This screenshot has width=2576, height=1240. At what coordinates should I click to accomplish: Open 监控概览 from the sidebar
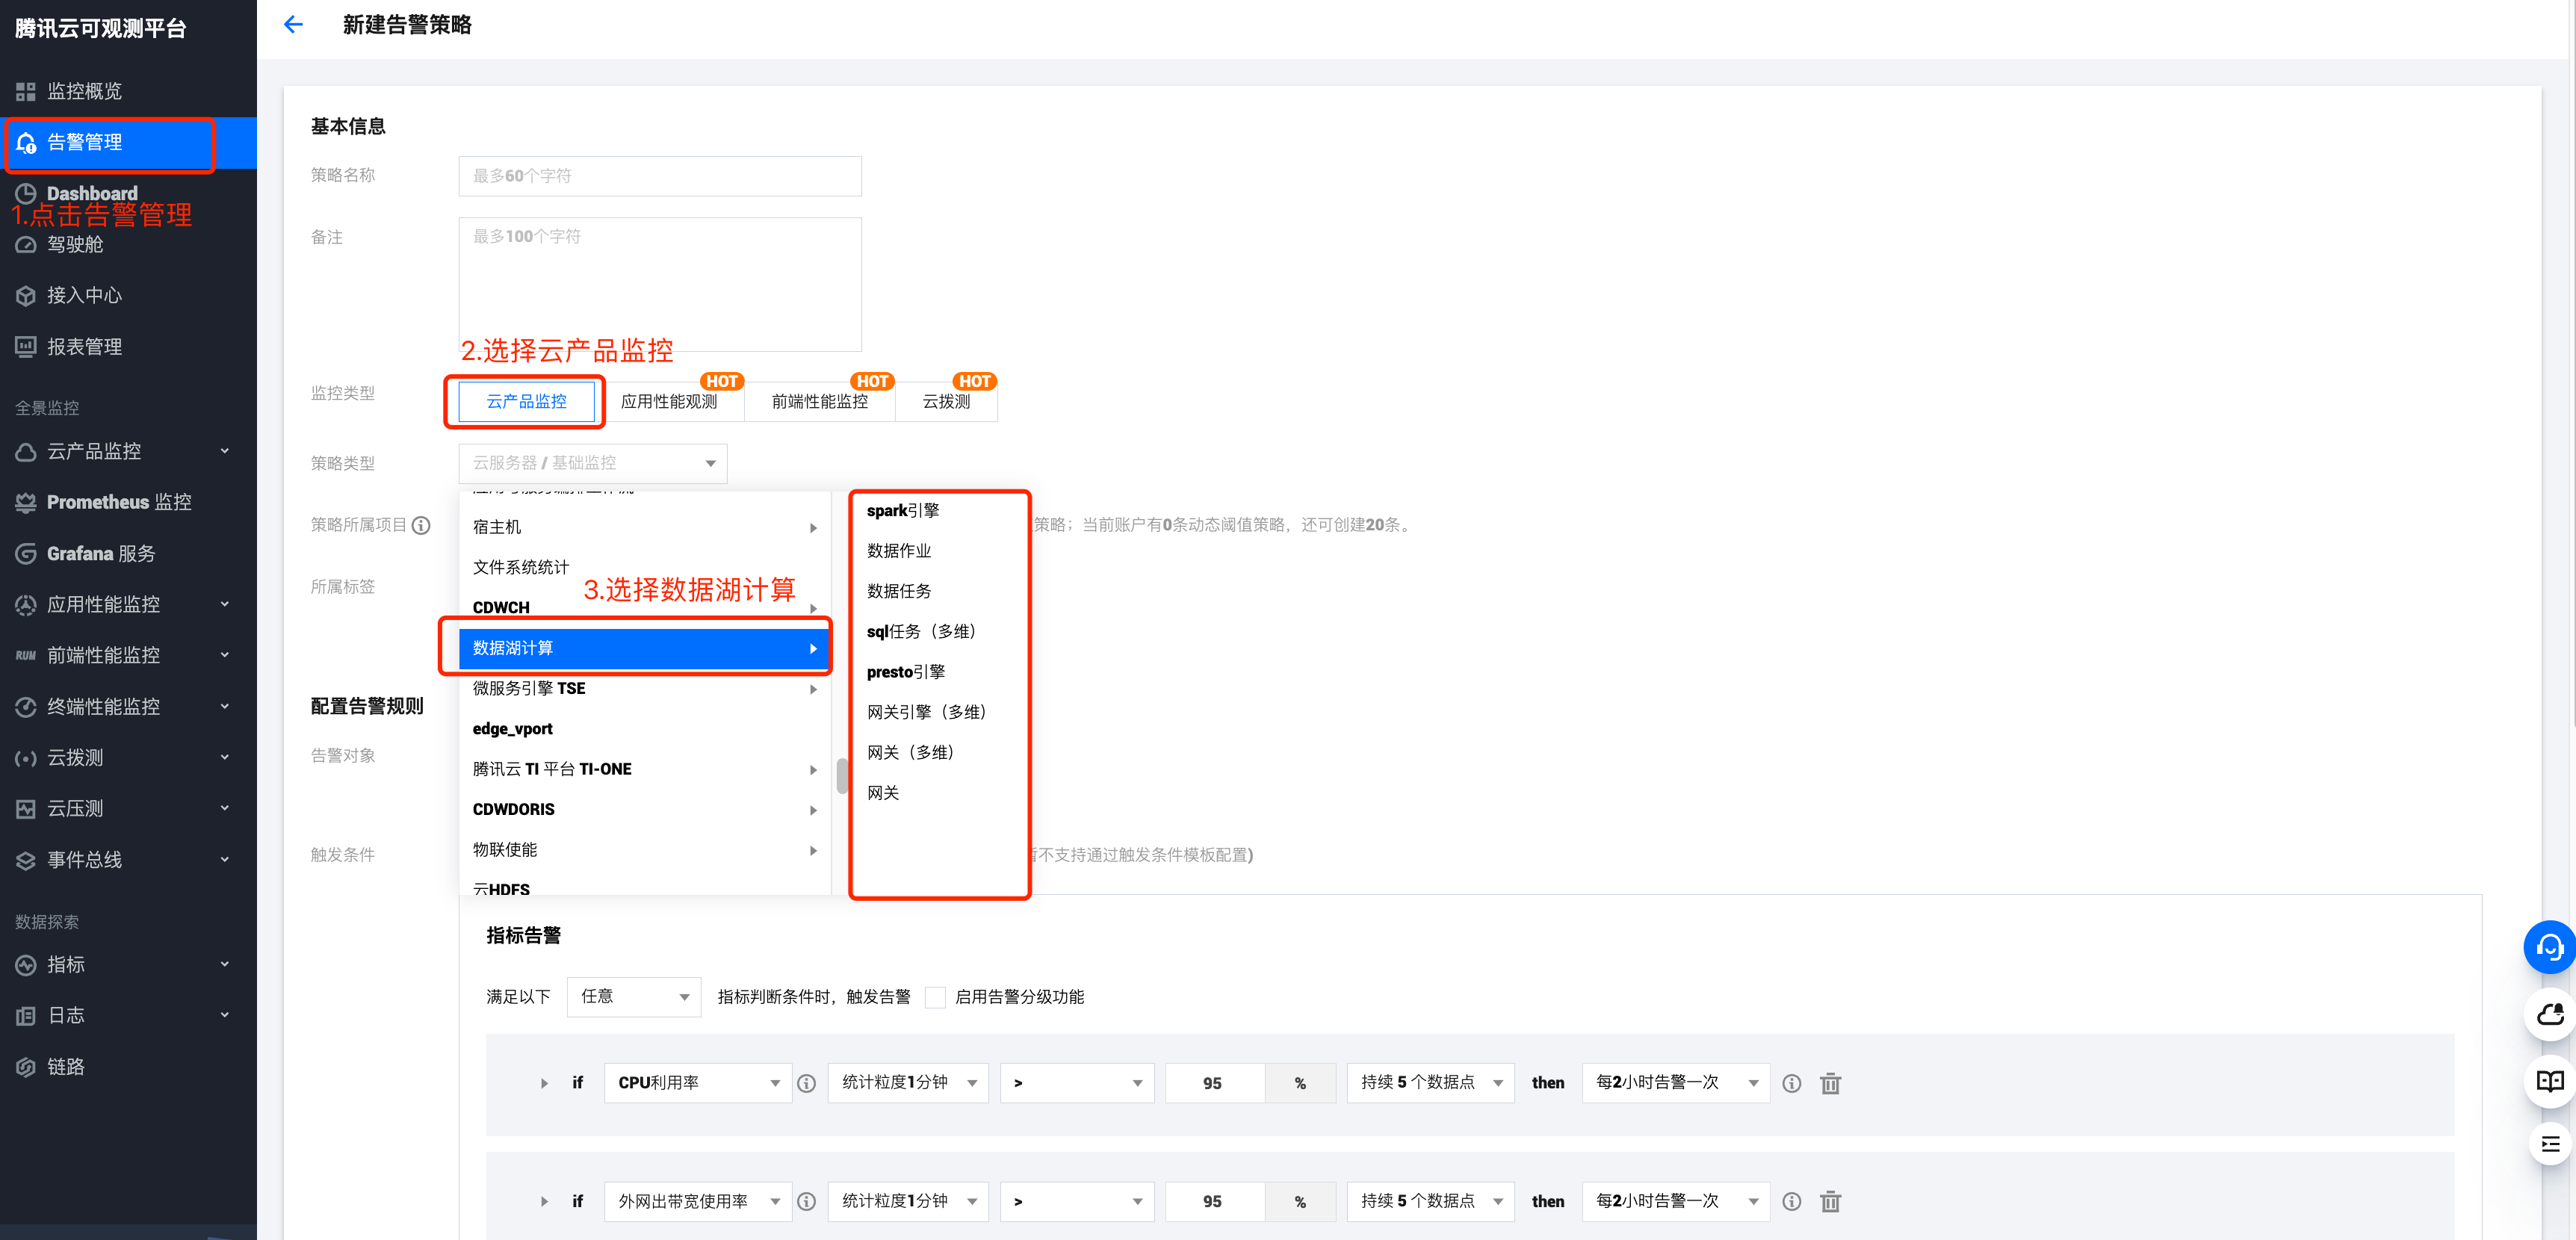click(x=84, y=91)
